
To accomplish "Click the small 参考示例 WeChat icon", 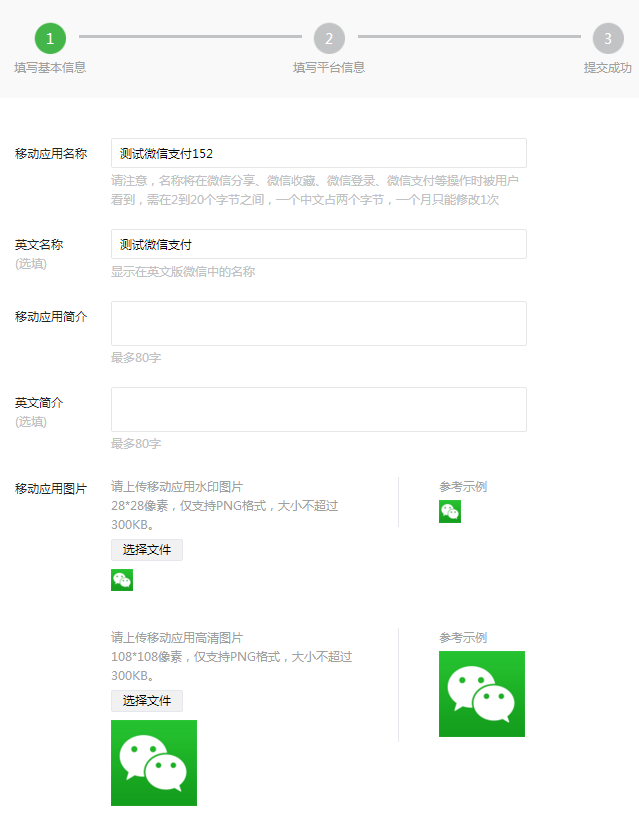I will pos(450,511).
